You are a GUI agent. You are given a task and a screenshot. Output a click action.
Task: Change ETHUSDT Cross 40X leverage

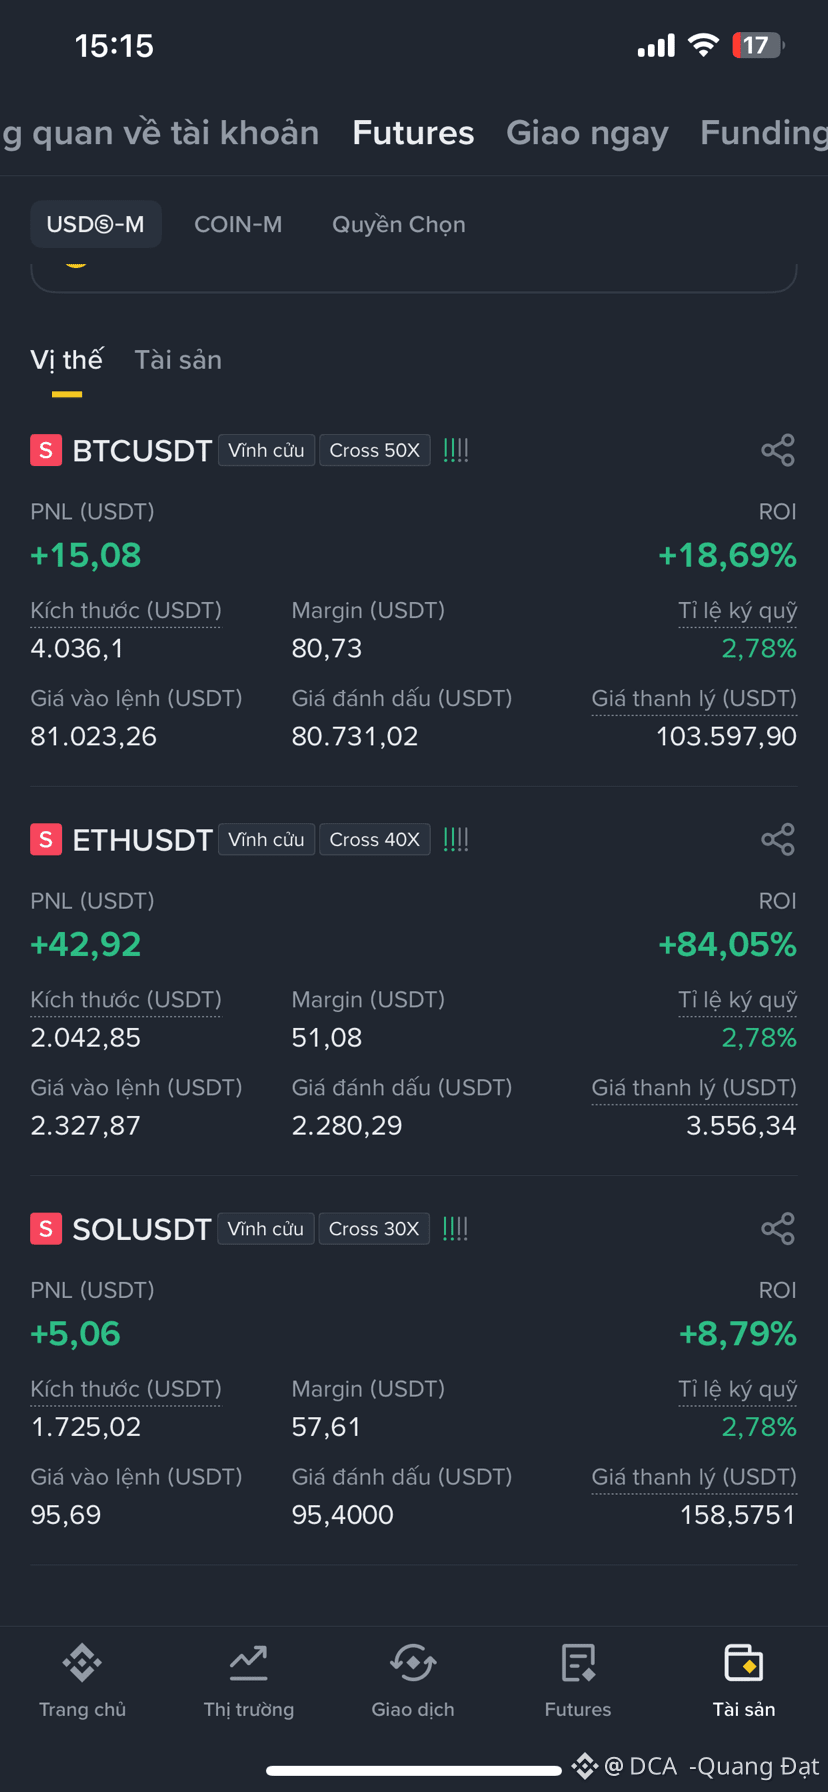click(x=375, y=839)
